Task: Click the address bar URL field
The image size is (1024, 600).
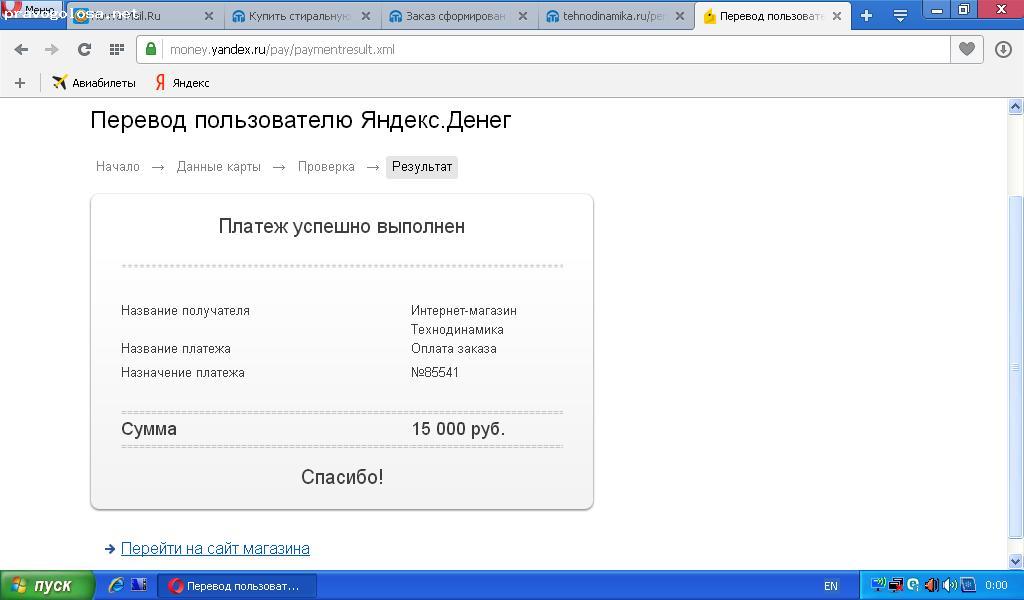Action: [550, 49]
